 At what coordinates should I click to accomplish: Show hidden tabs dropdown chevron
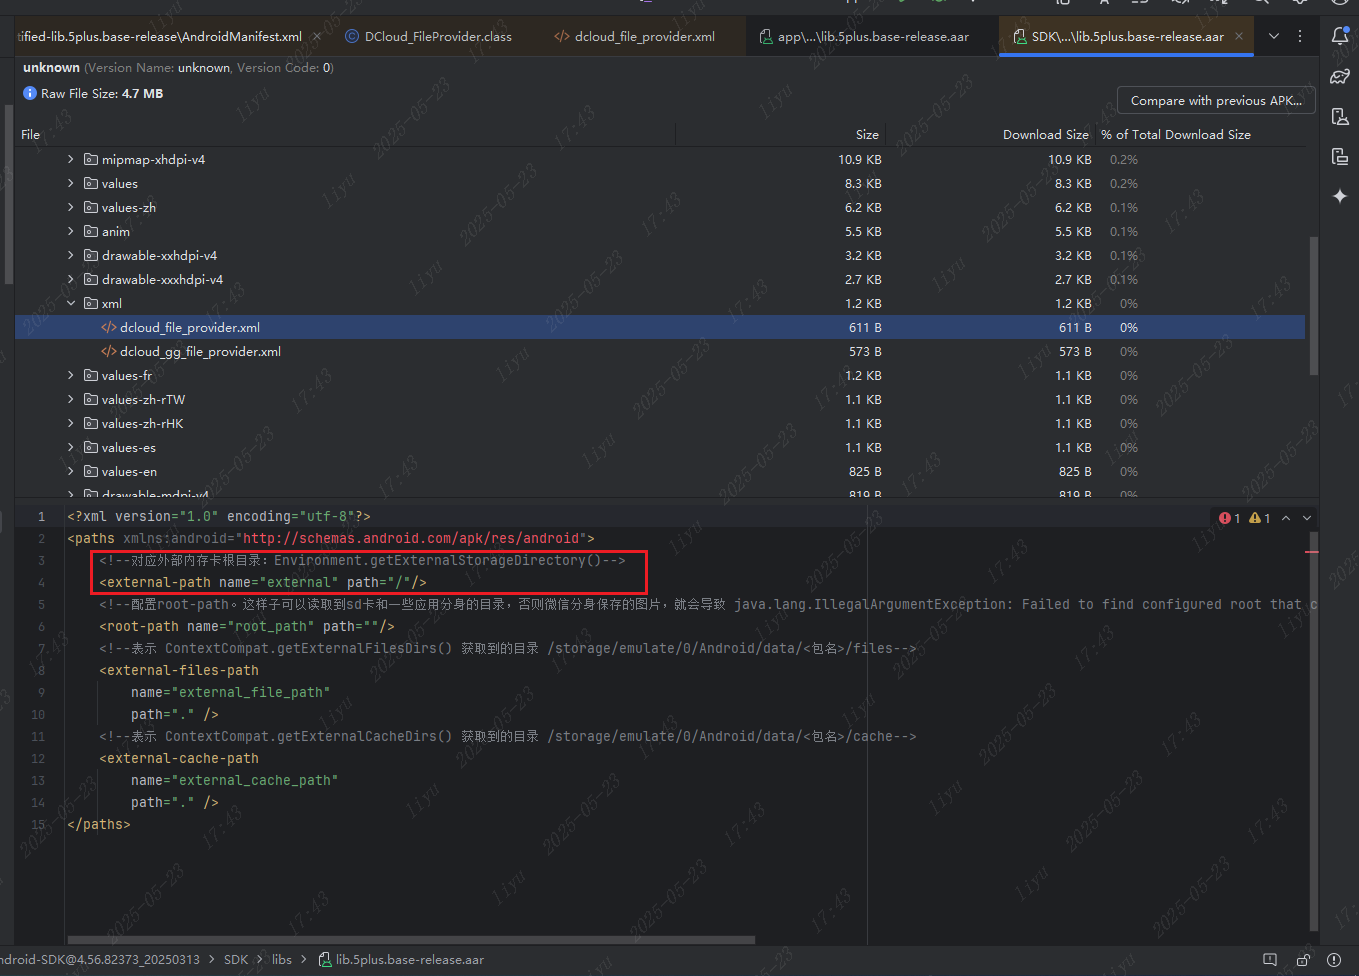[1274, 36]
